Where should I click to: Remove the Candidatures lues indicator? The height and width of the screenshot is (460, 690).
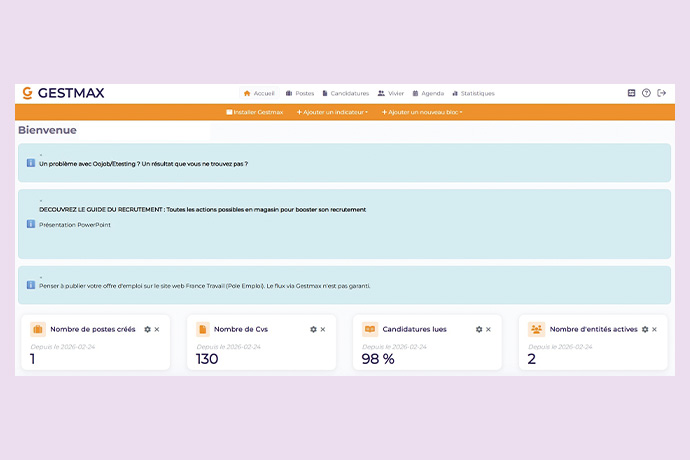(488, 329)
